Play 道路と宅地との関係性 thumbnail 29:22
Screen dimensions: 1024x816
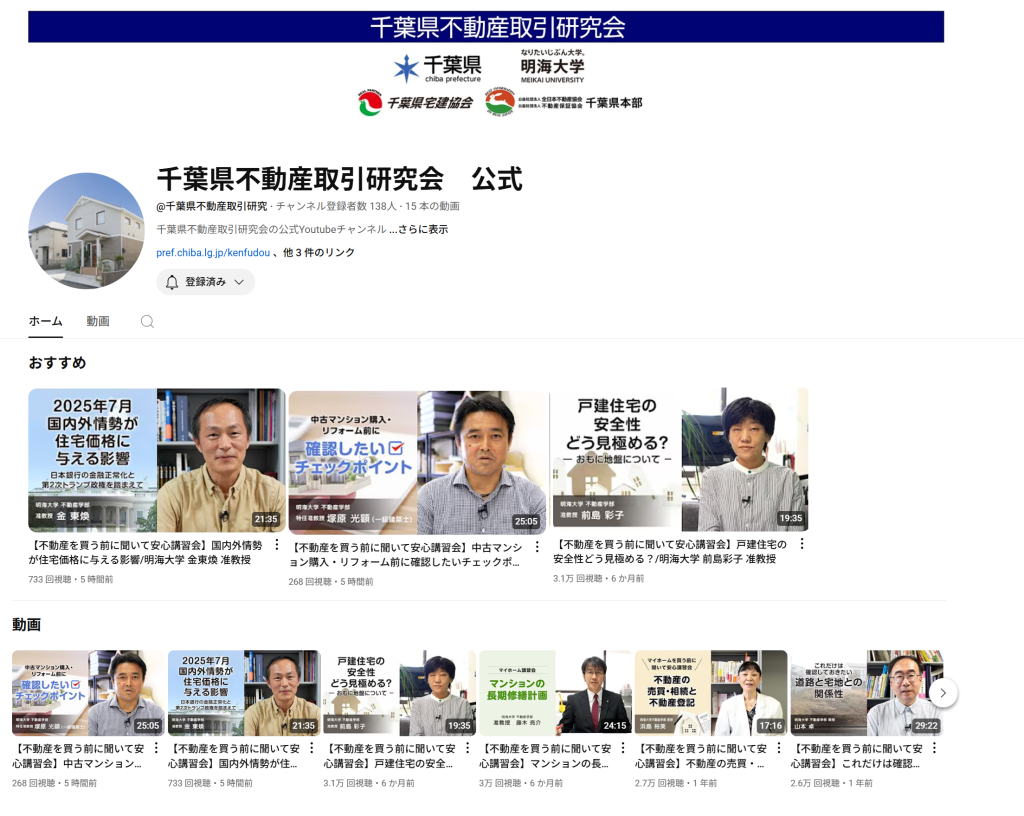(x=867, y=693)
